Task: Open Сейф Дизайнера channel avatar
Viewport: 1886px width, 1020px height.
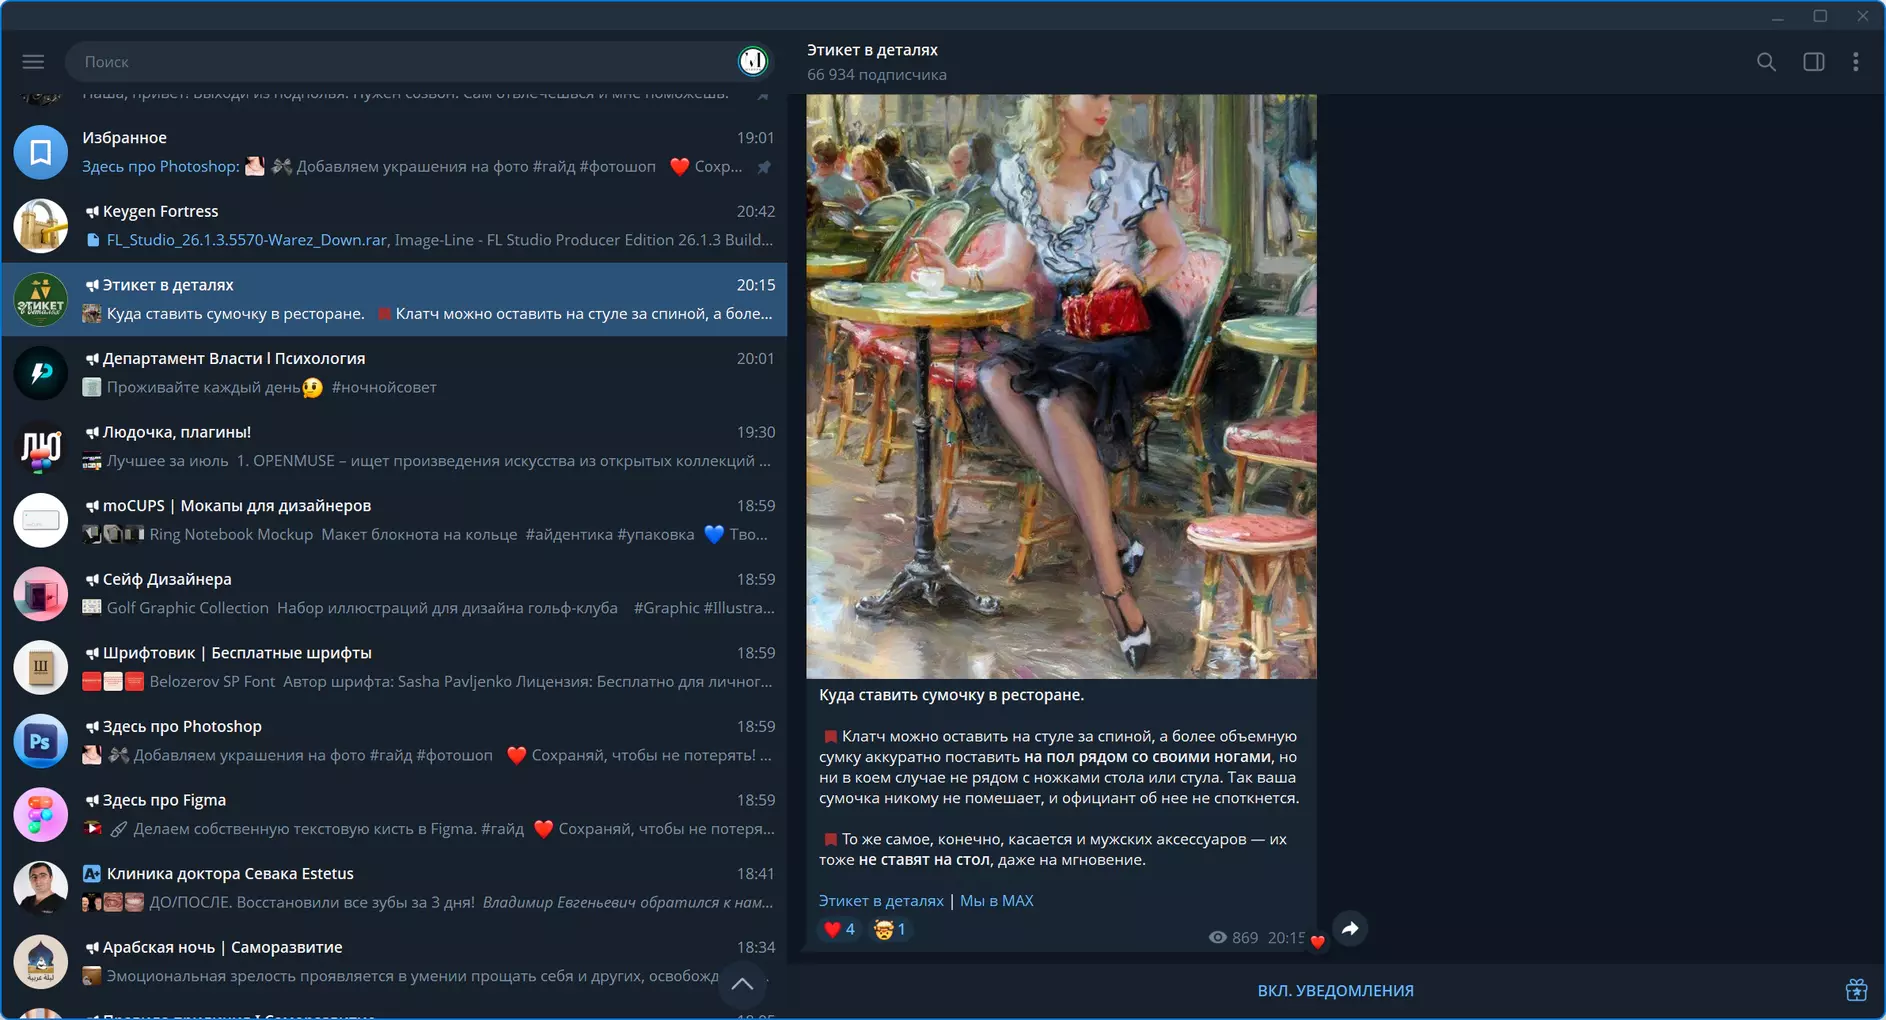Action: [40, 594]
